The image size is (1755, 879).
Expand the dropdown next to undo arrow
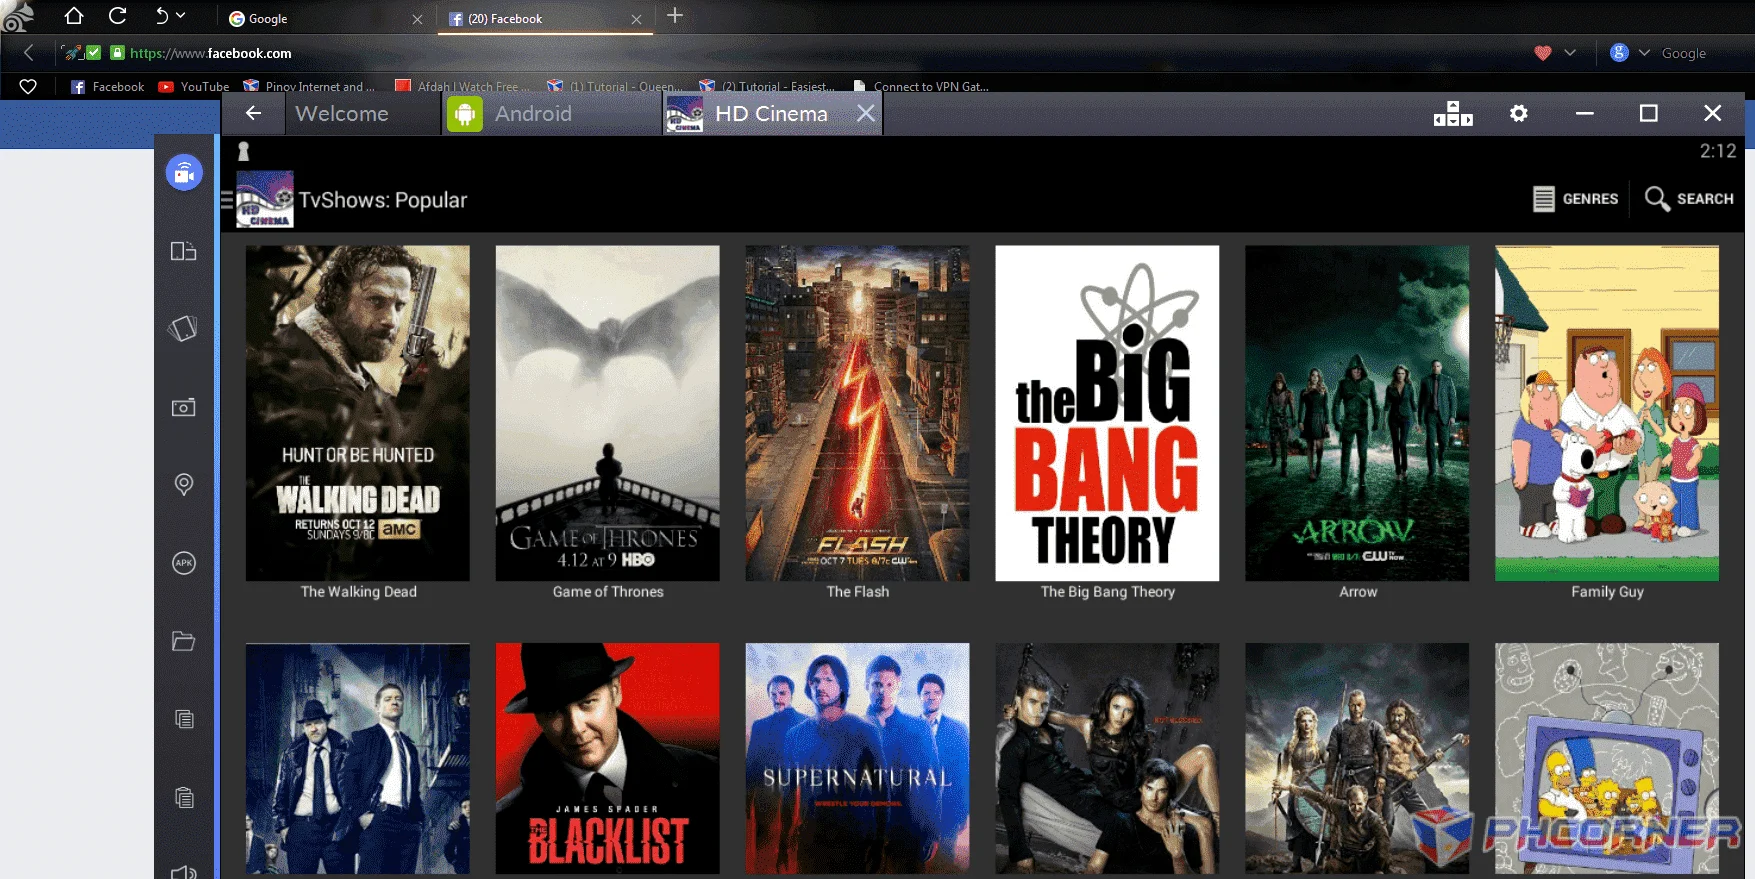pyautogui.click(x=181, y=15)
